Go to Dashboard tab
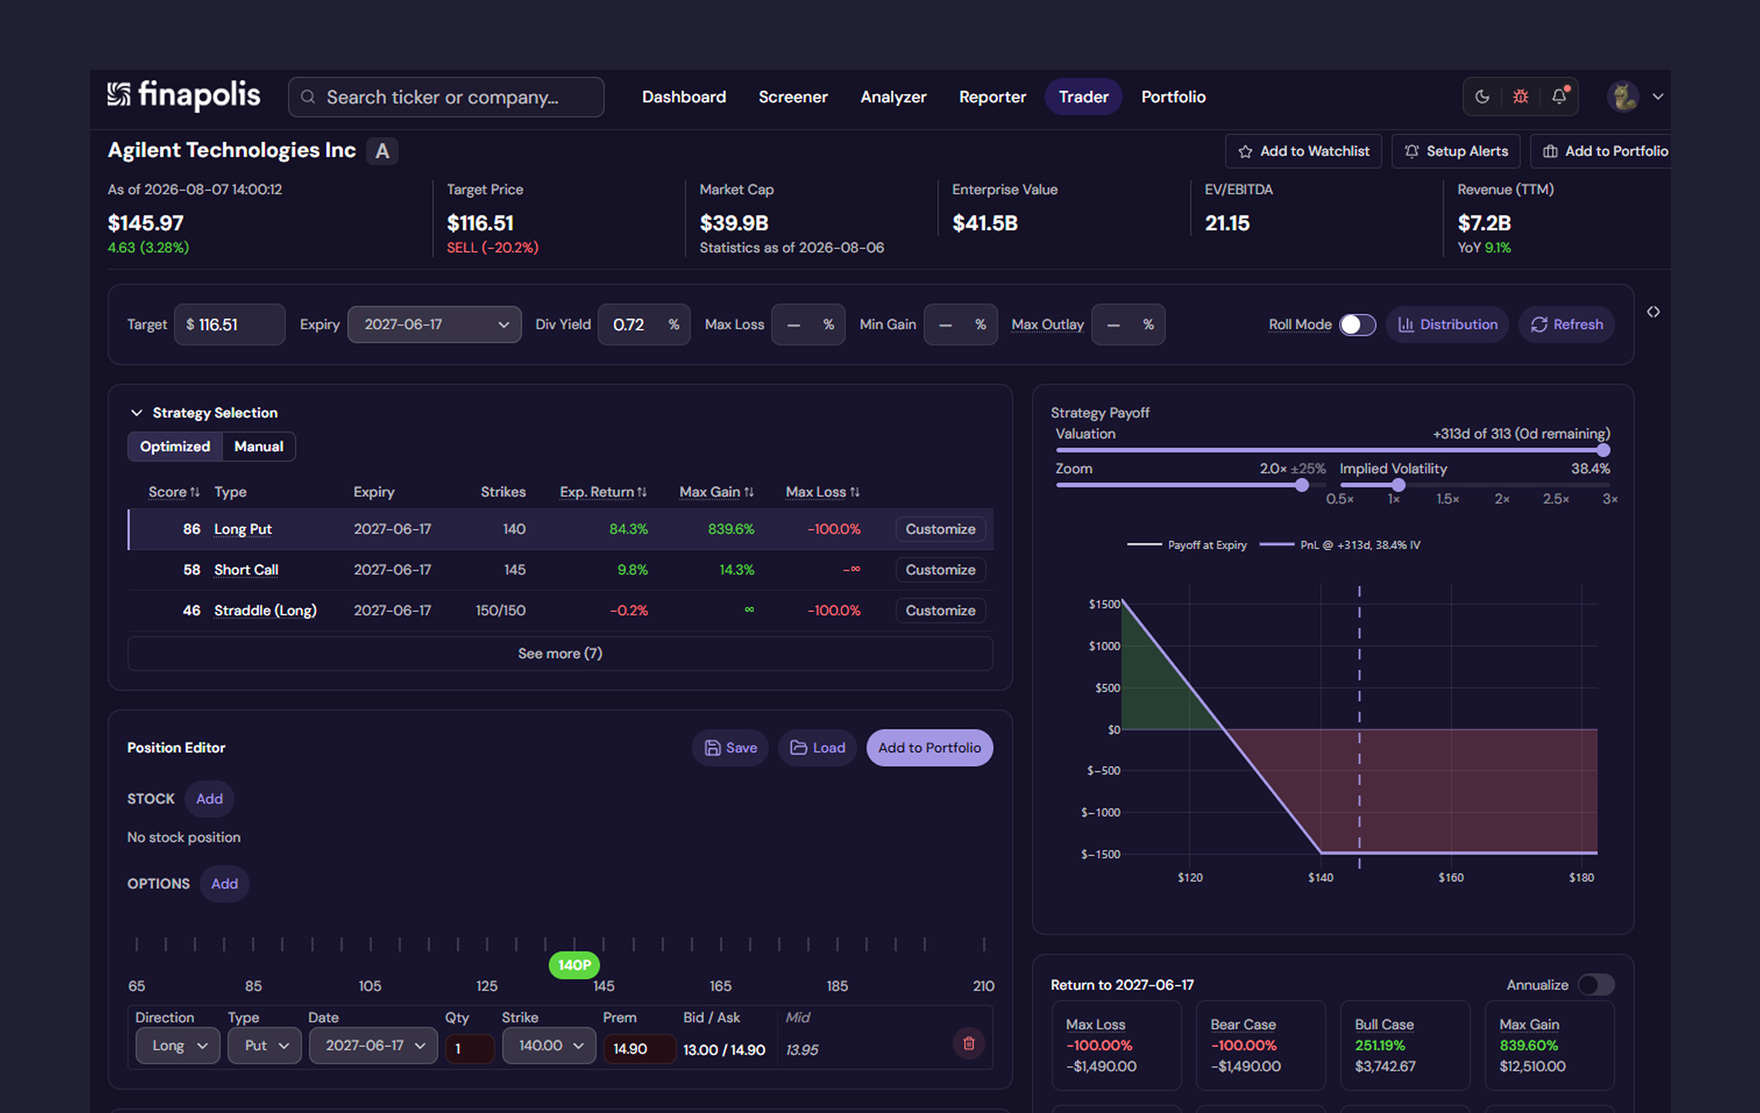 (x=684, y=97)
